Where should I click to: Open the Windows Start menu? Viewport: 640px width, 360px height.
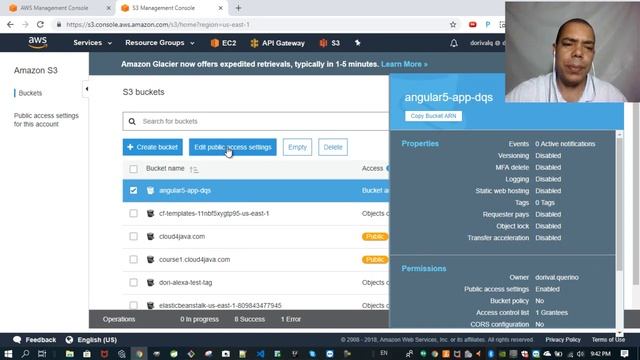pyautogui.click(x=8, y=353)
